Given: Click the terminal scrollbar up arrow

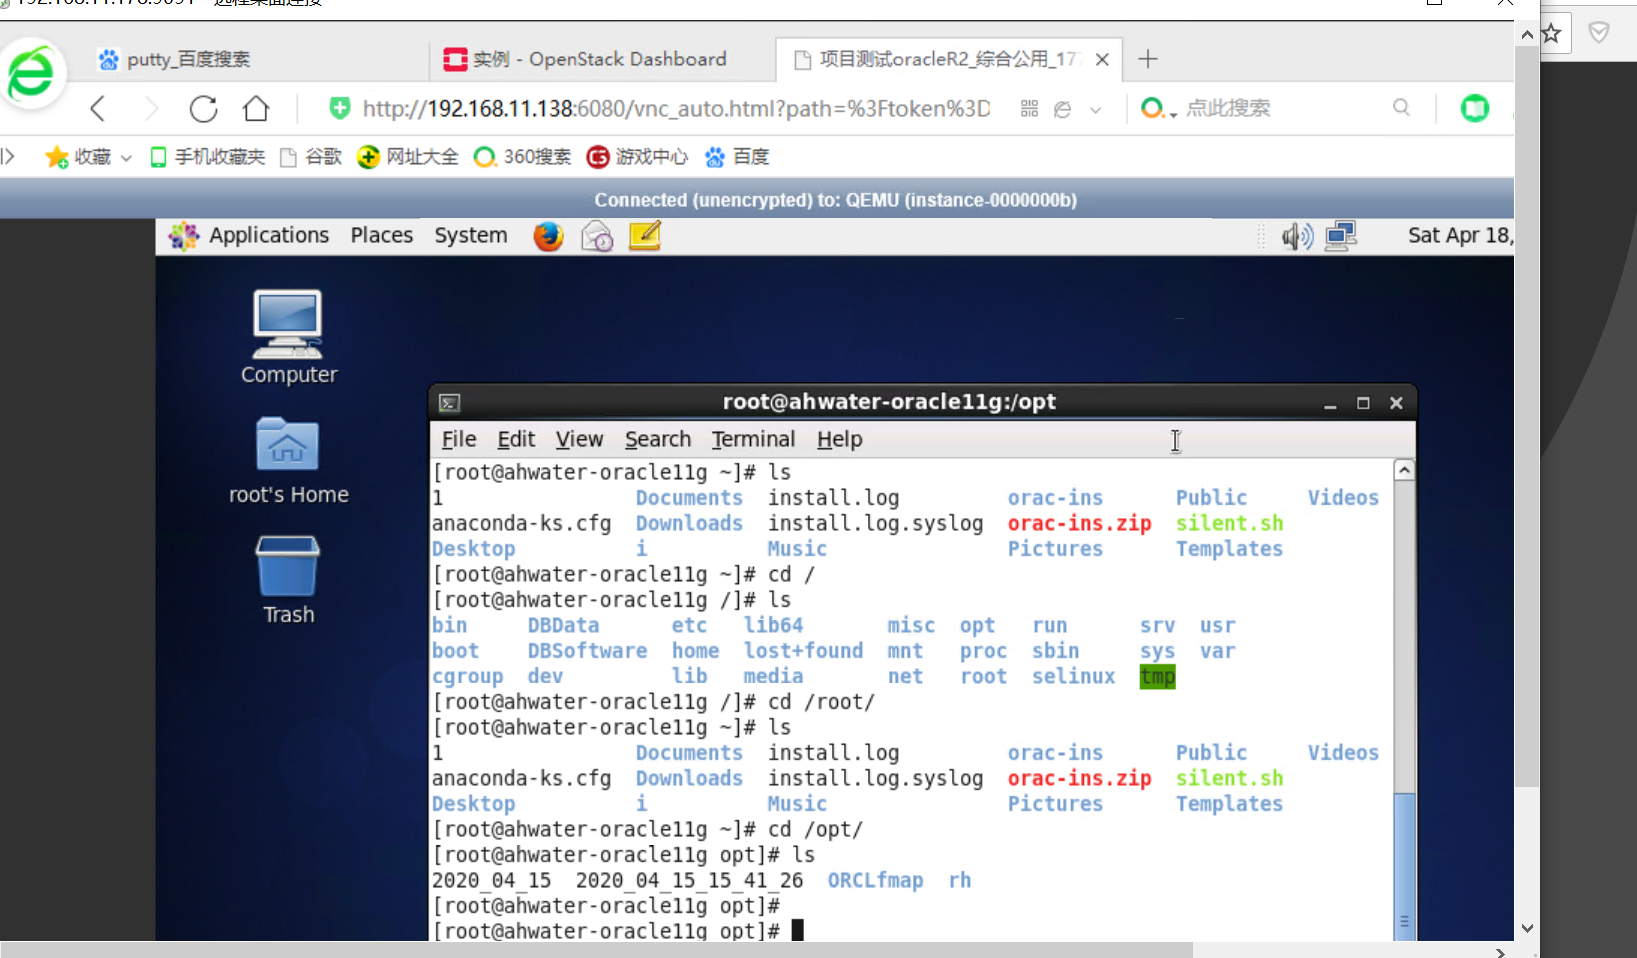Looking at the screenshot, I should click(x=1404, y=470).
